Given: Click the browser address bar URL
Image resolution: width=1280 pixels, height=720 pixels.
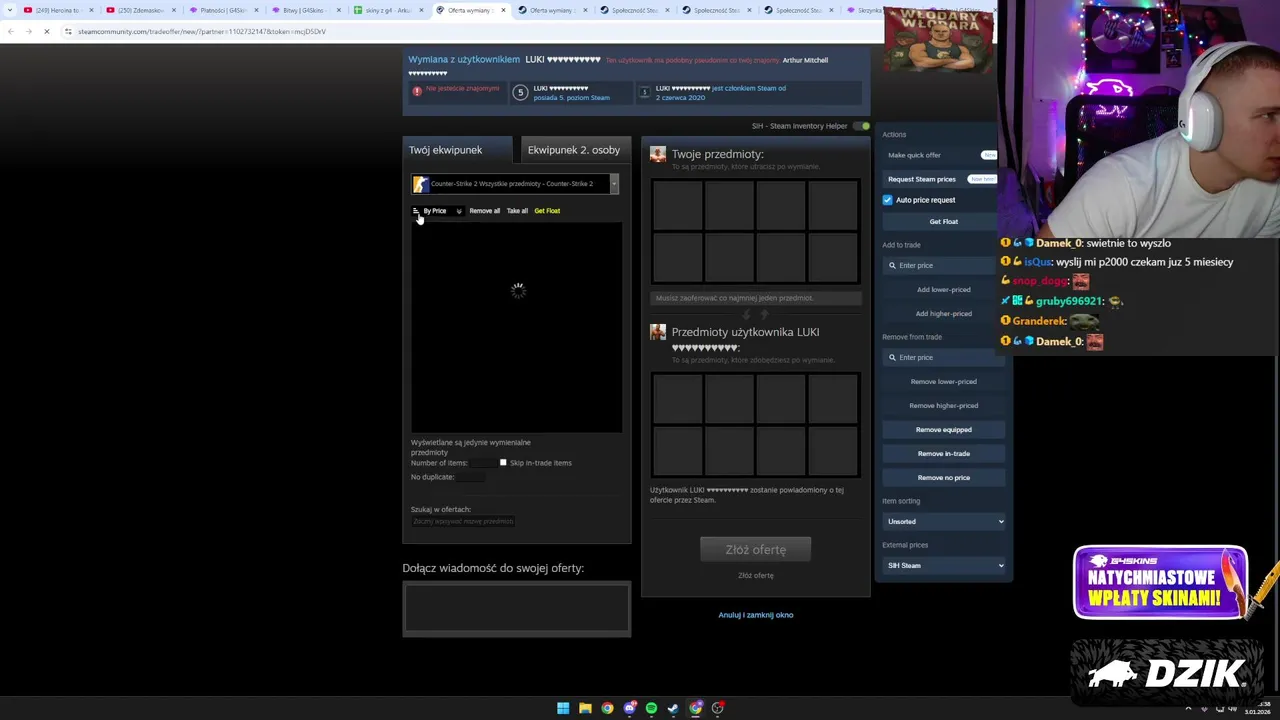Looking at the screenshot, I should [201, 31].
